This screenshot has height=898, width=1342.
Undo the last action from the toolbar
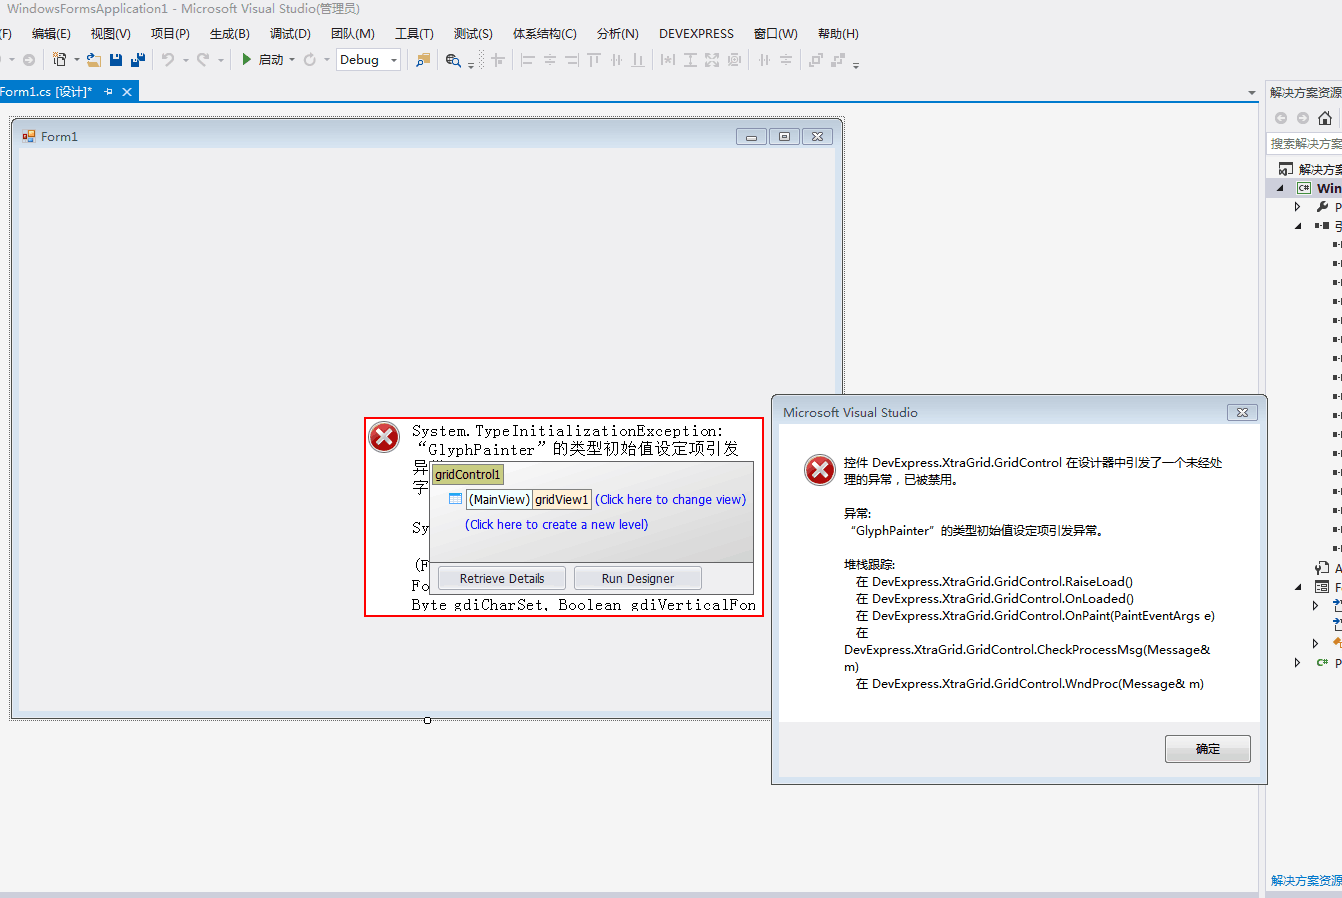click(x=168, y=60)
